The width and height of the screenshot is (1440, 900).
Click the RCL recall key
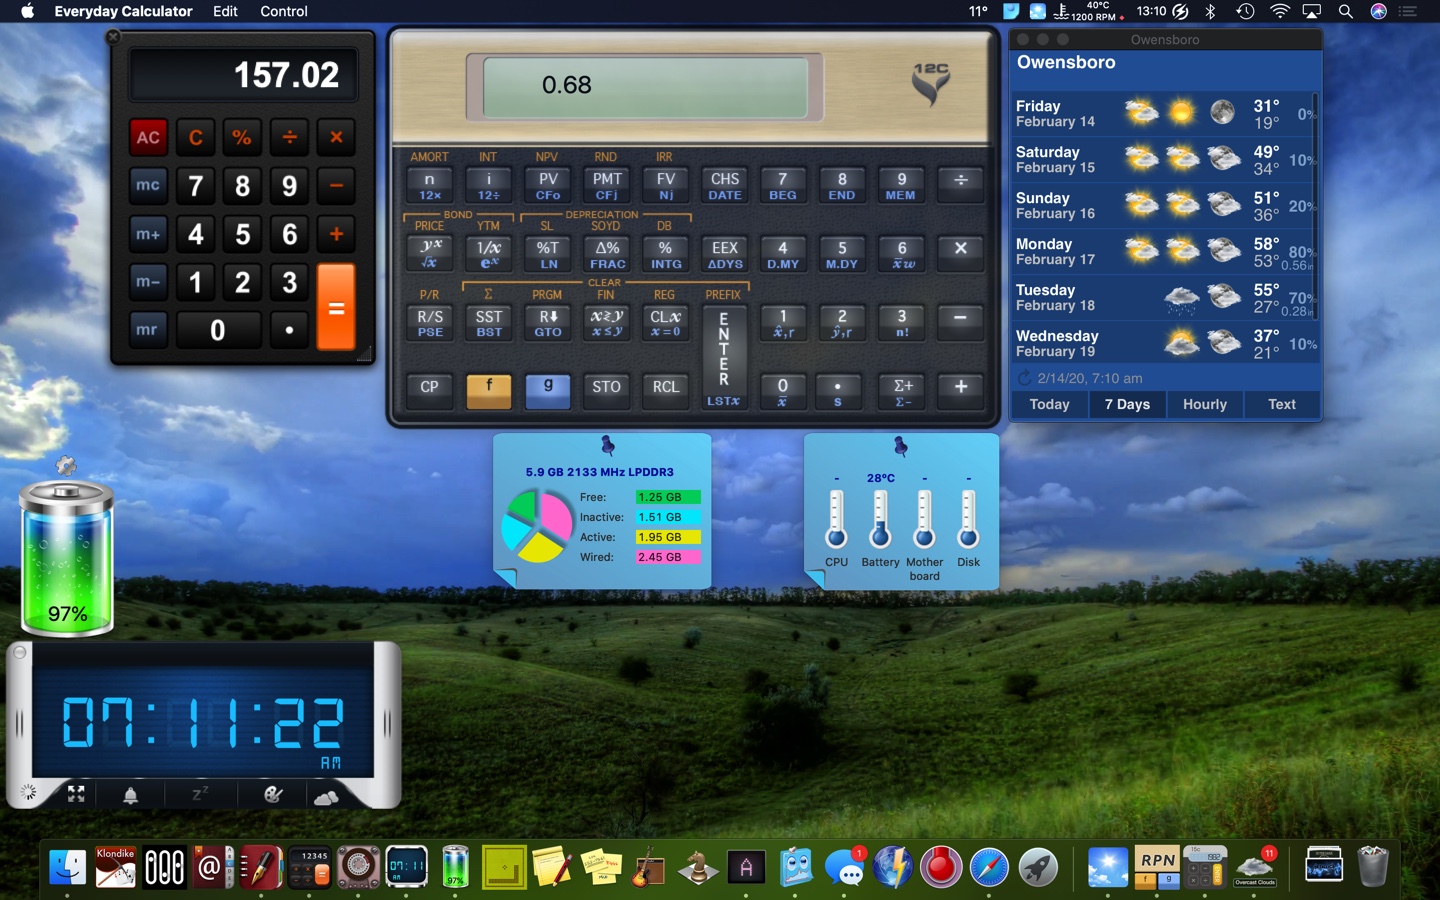(x=666, y=390)
